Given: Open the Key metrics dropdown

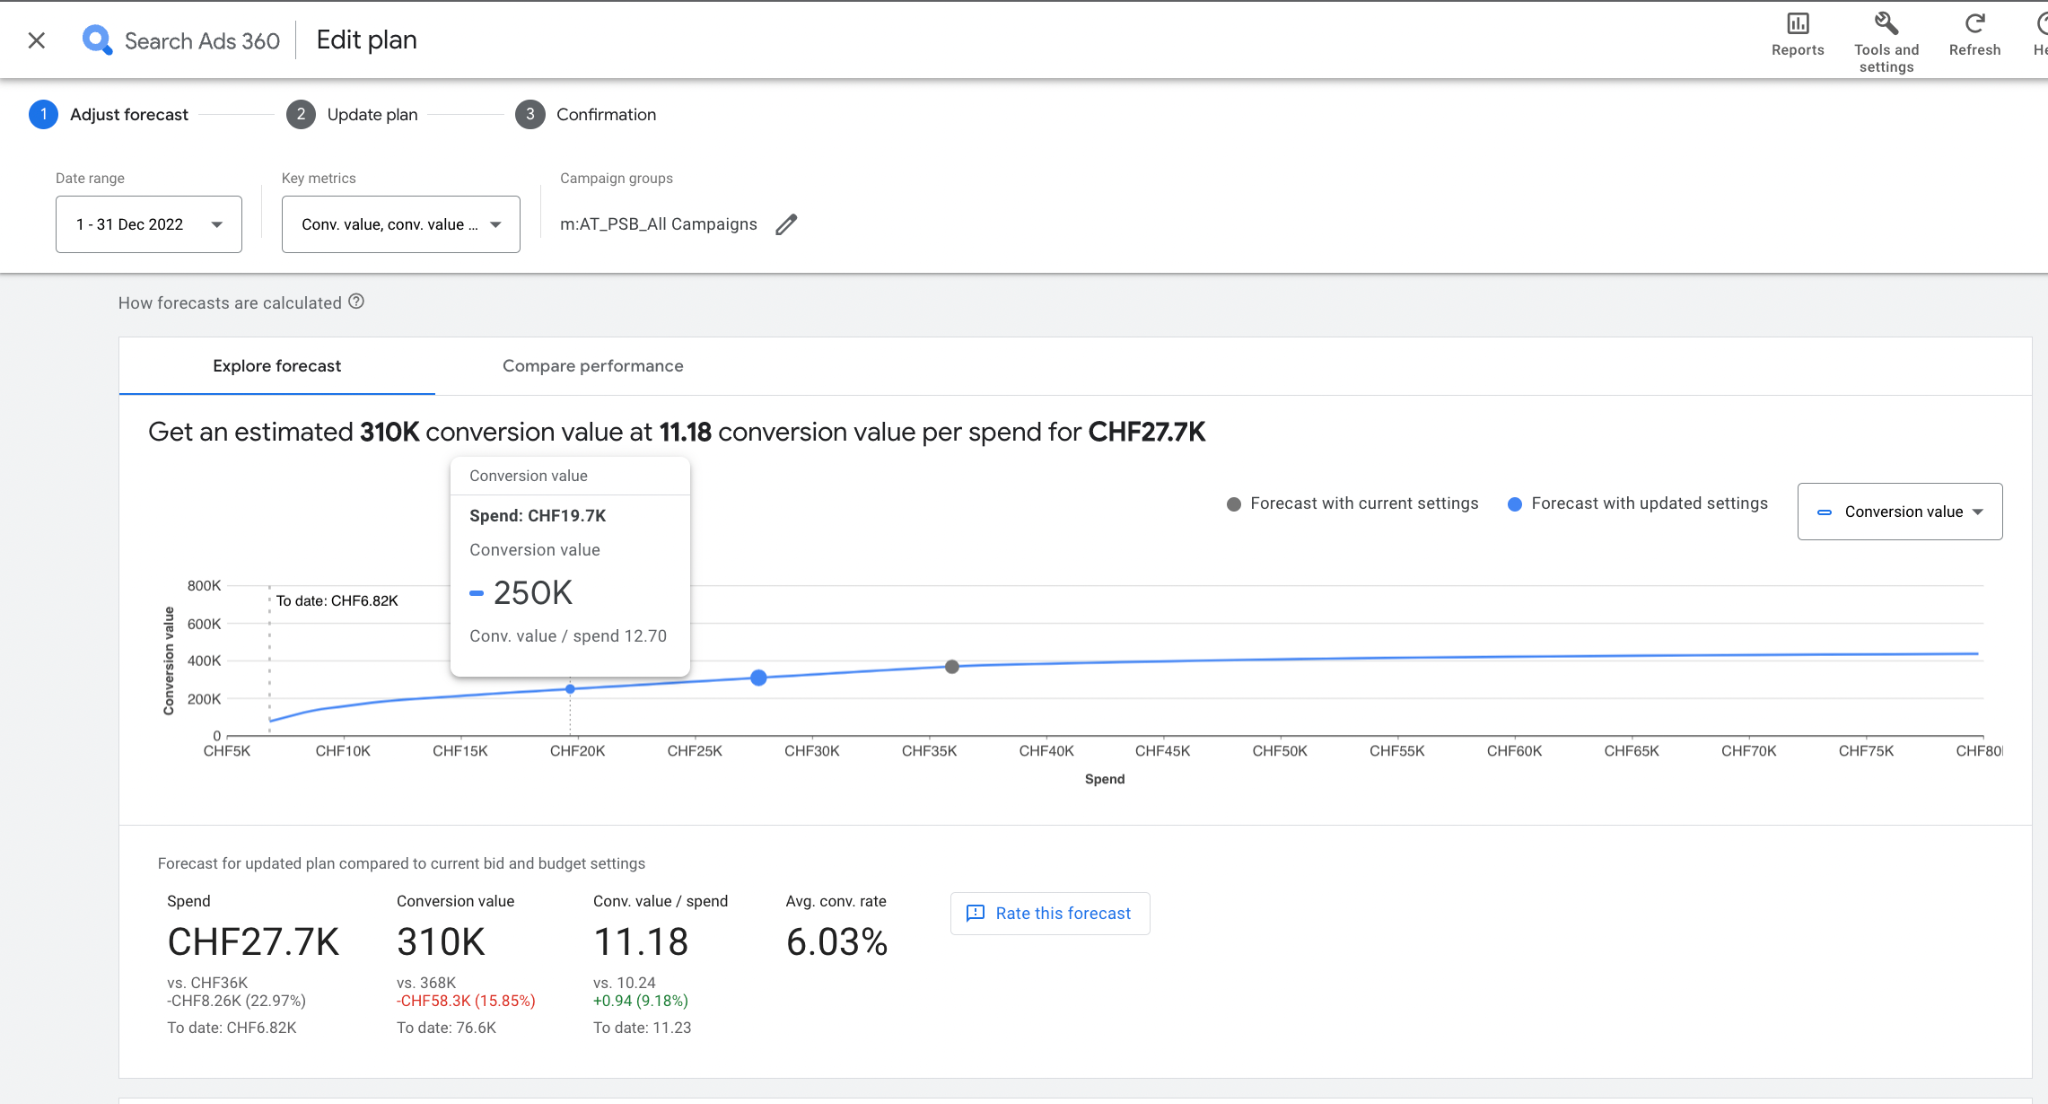Looking at the screenshot, I should coord(400,224).
